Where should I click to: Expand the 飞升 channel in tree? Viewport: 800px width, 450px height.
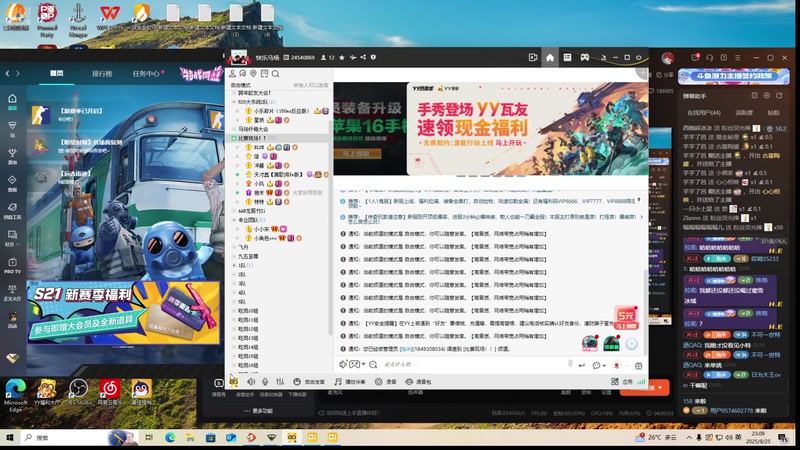coord(234,247)
